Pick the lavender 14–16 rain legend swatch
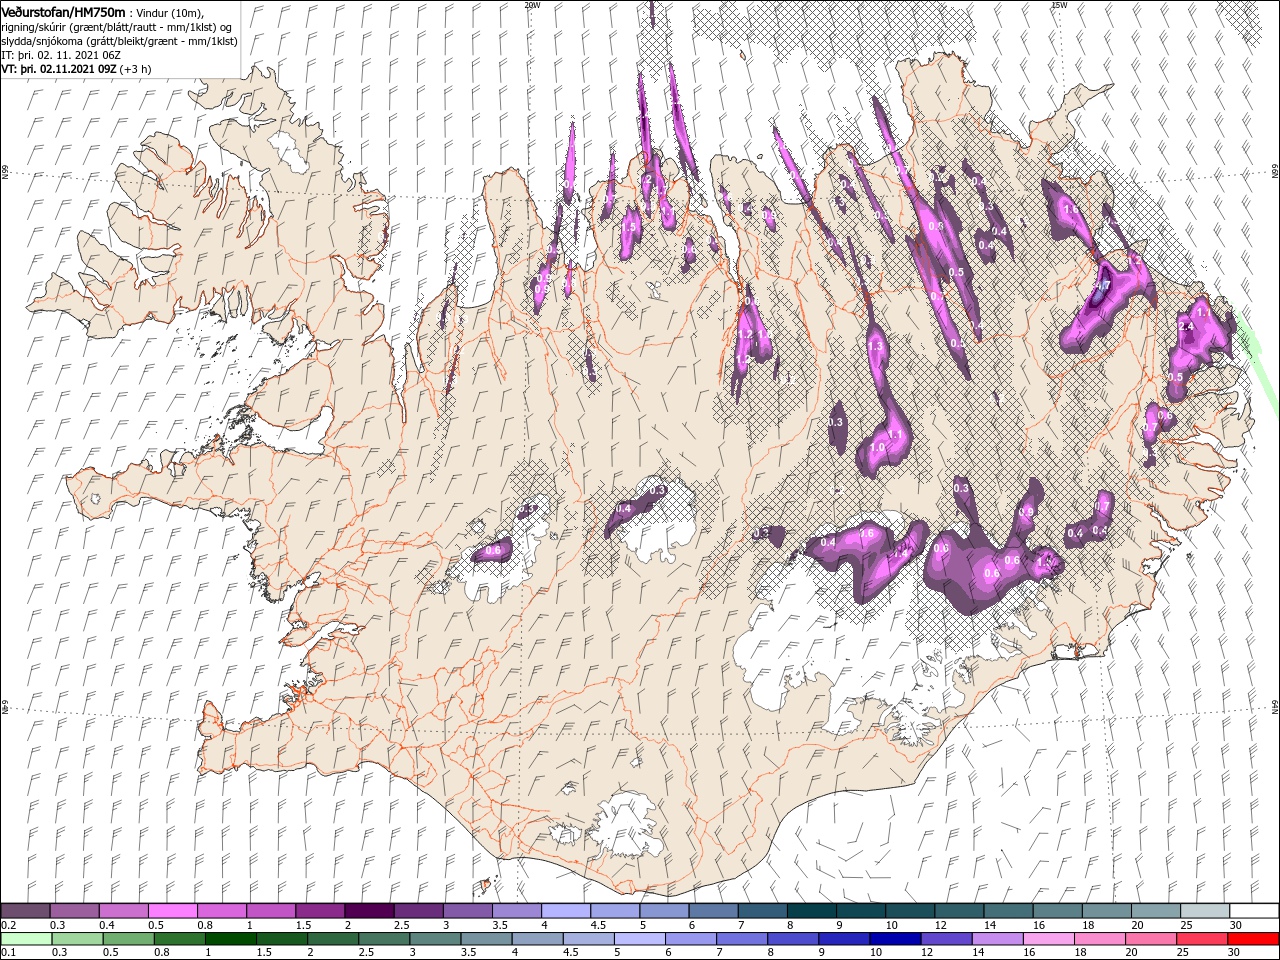The image size is (1280, 960). pos(997,939)
